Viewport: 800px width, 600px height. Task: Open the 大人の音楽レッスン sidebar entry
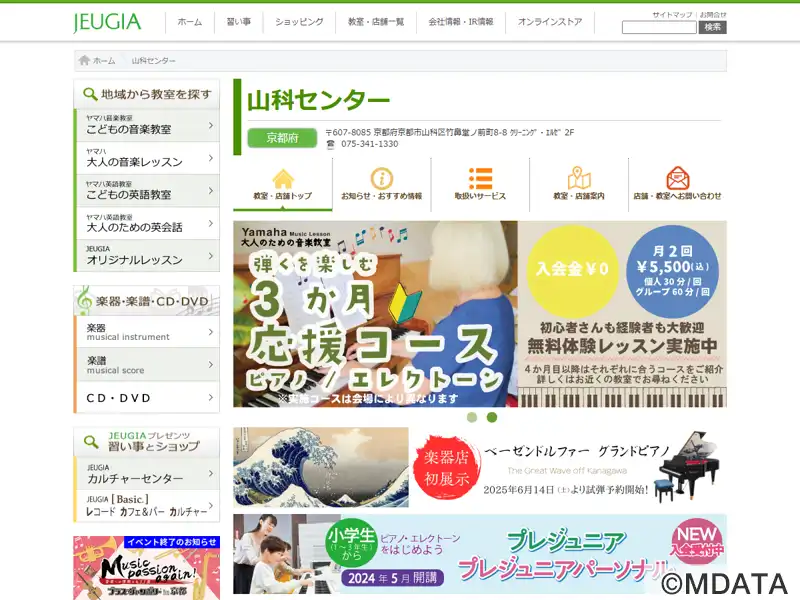147,158
